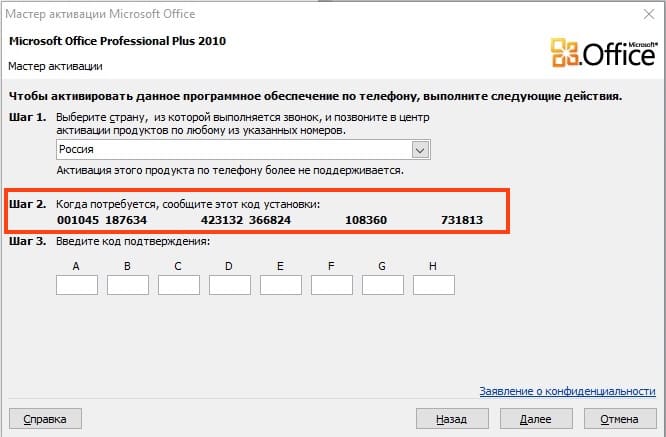The height and width of the screenshot is (437, 666).
Task: Open Заявление о конфиденциальности link
Action: click(x=567, y=391)
